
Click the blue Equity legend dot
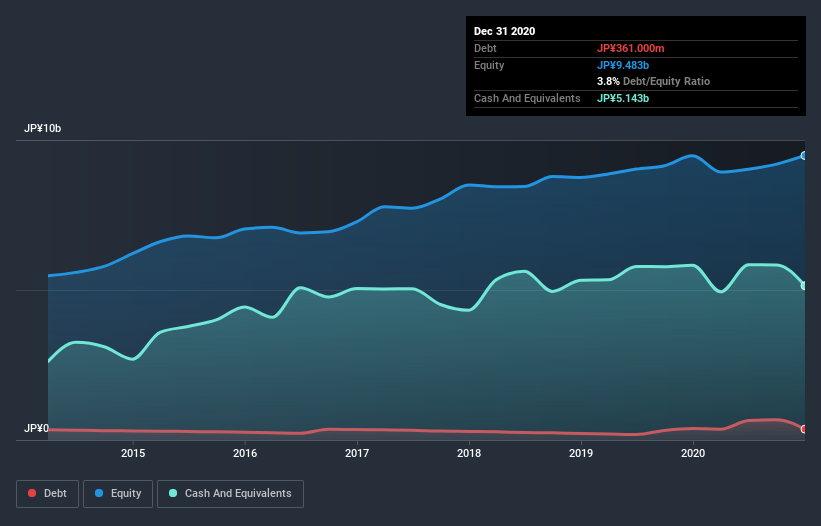pos(99,493)
